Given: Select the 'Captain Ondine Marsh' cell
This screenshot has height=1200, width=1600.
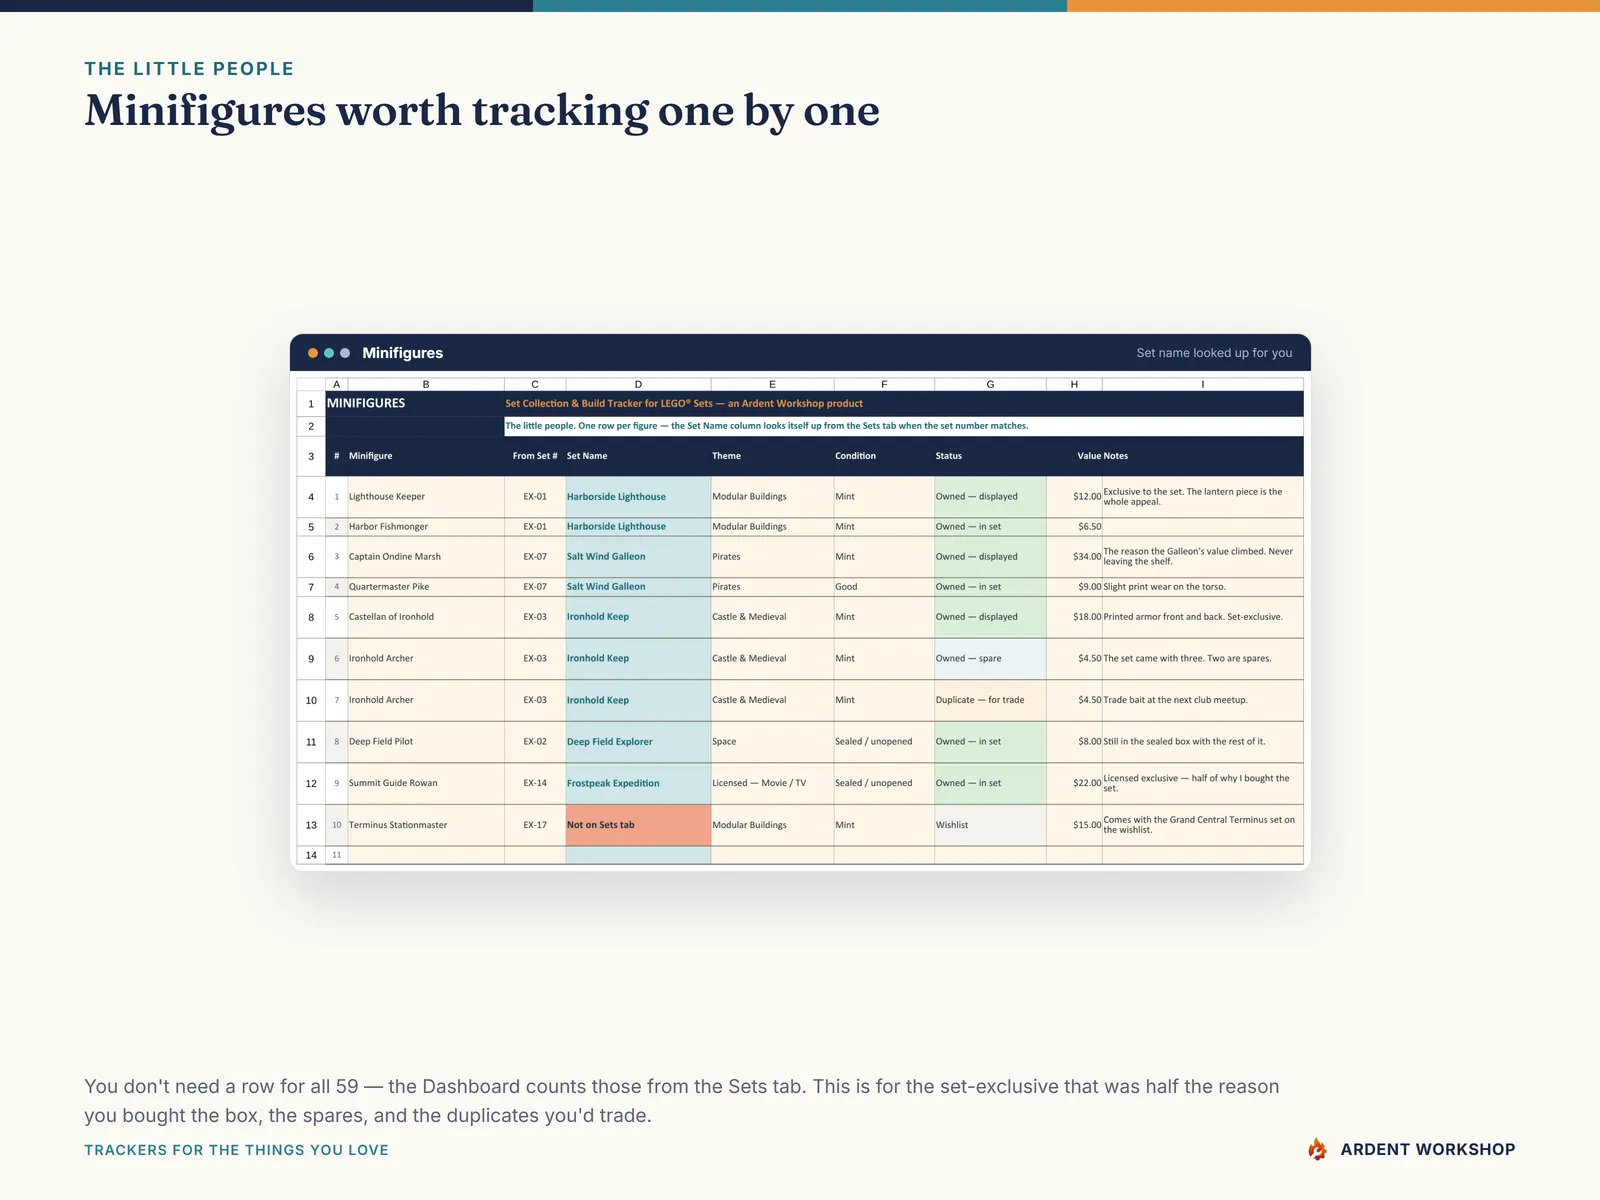Looking at the screenshot, I should pyautogui.click(x=426, y=557).
